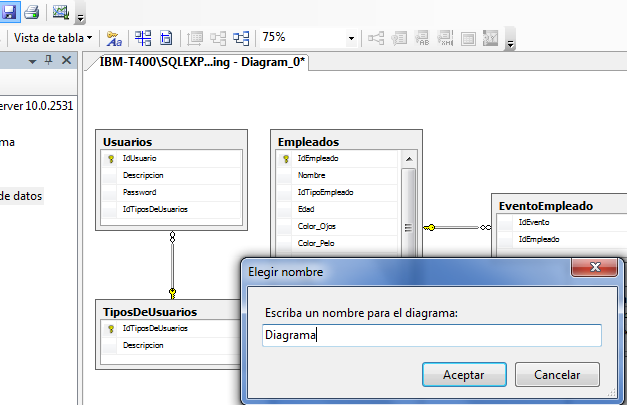Click the 75% zoom value field
Image resolution: width=627 pixels, height=405 pixels.
coord(303,38)
